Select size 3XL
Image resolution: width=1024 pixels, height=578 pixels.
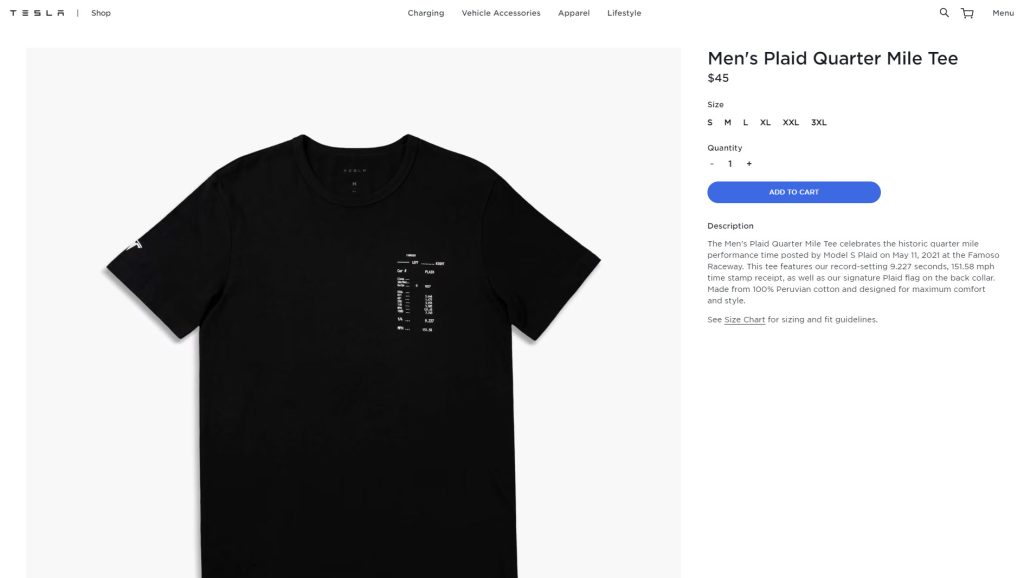[x=817, y=121]
